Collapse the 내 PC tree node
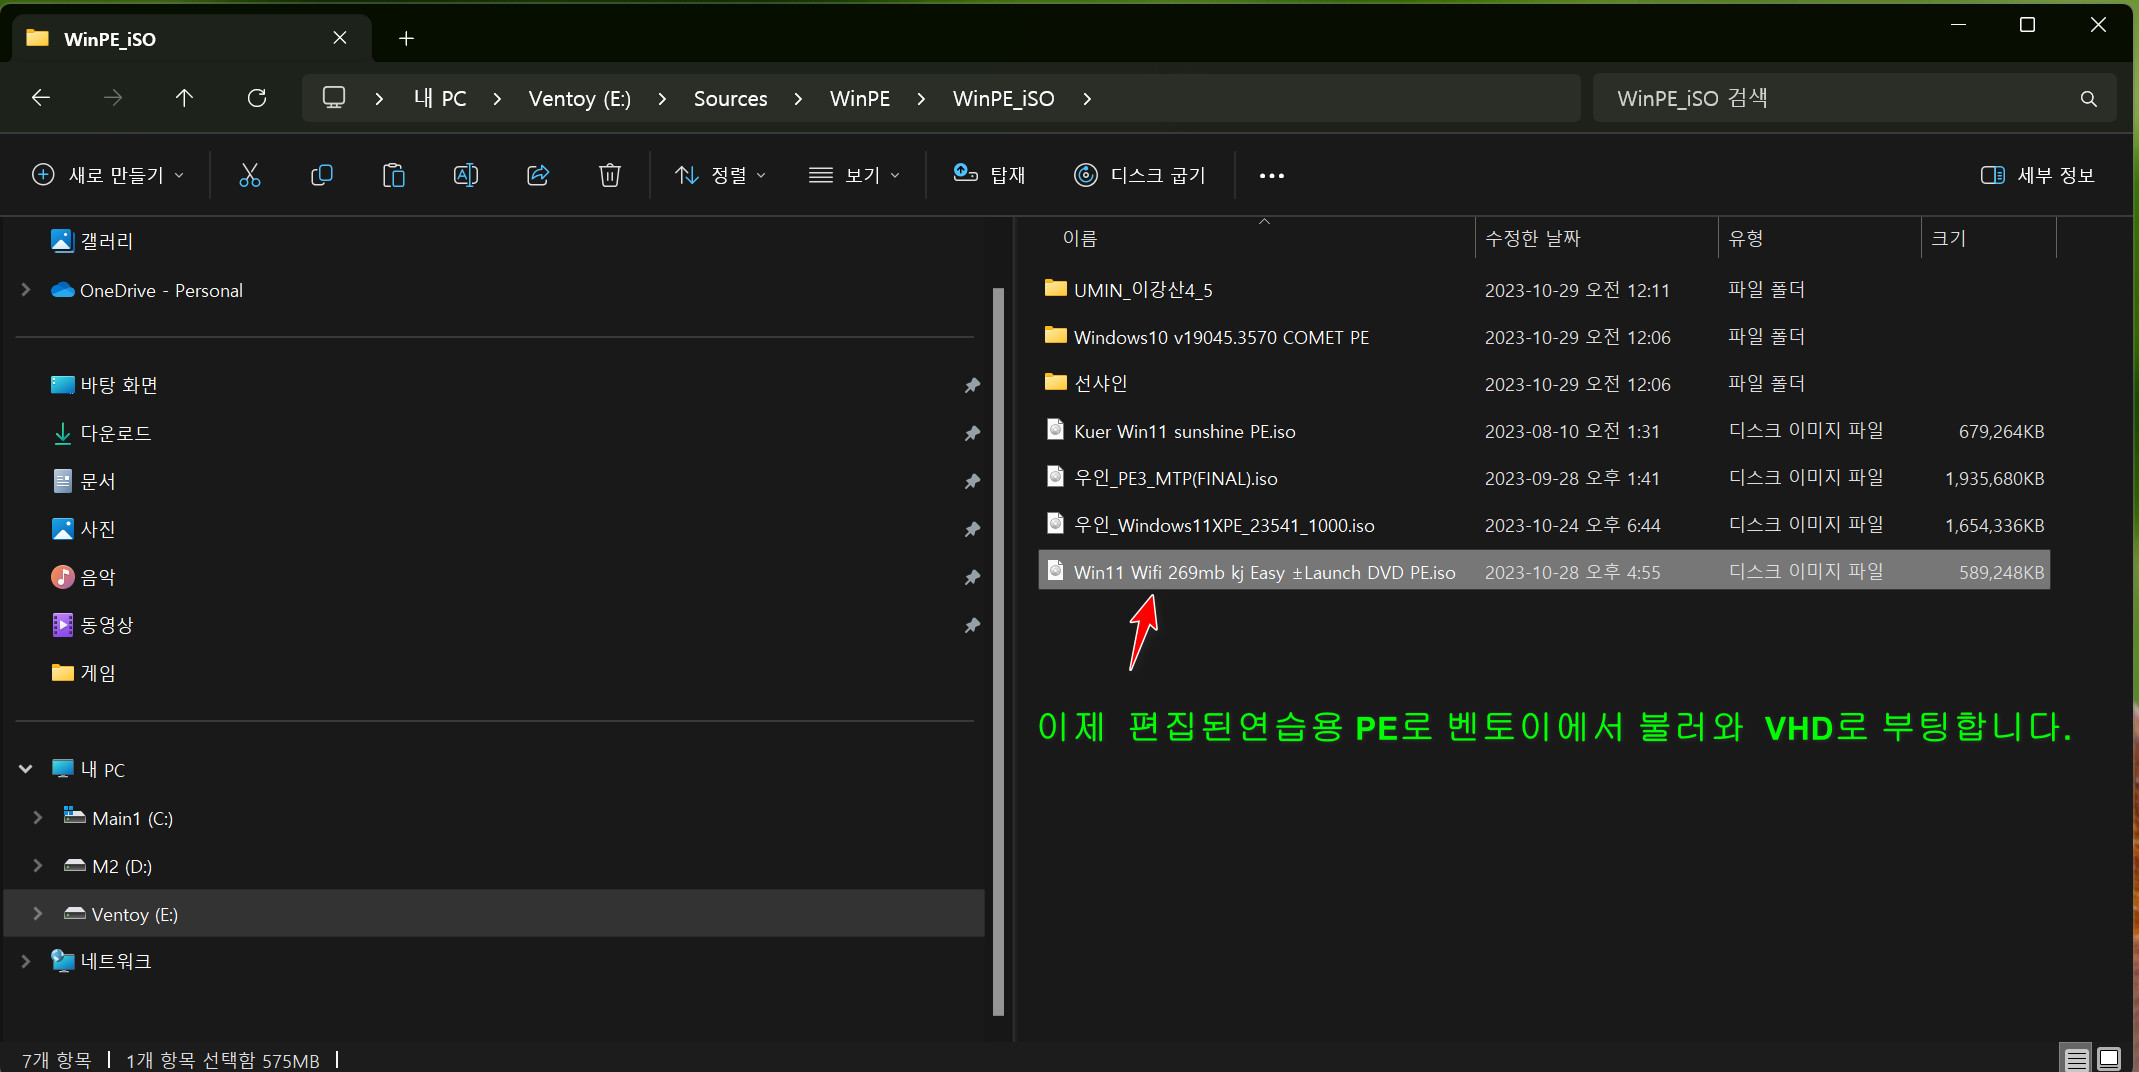Viewport: 2139px width, 1072px height. pos(26,769)
